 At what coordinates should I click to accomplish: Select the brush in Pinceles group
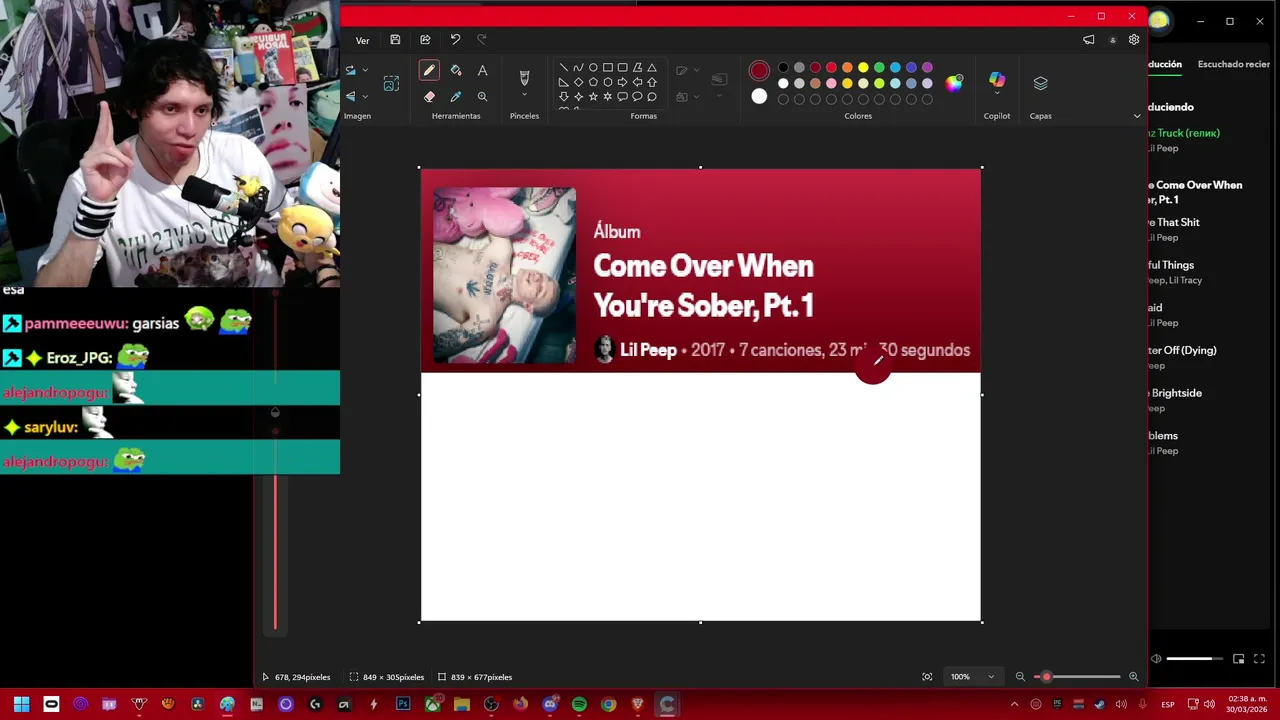click(524, 77)
